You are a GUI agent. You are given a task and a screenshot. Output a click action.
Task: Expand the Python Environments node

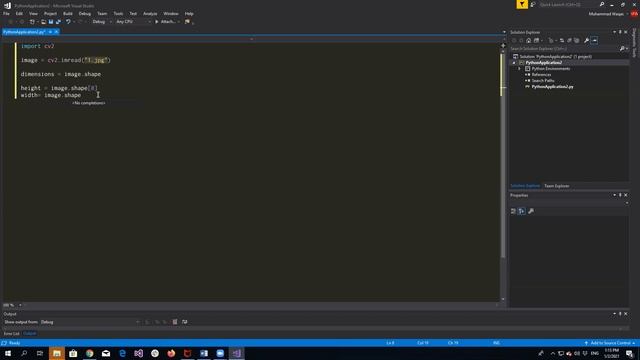tap(520, 69)
